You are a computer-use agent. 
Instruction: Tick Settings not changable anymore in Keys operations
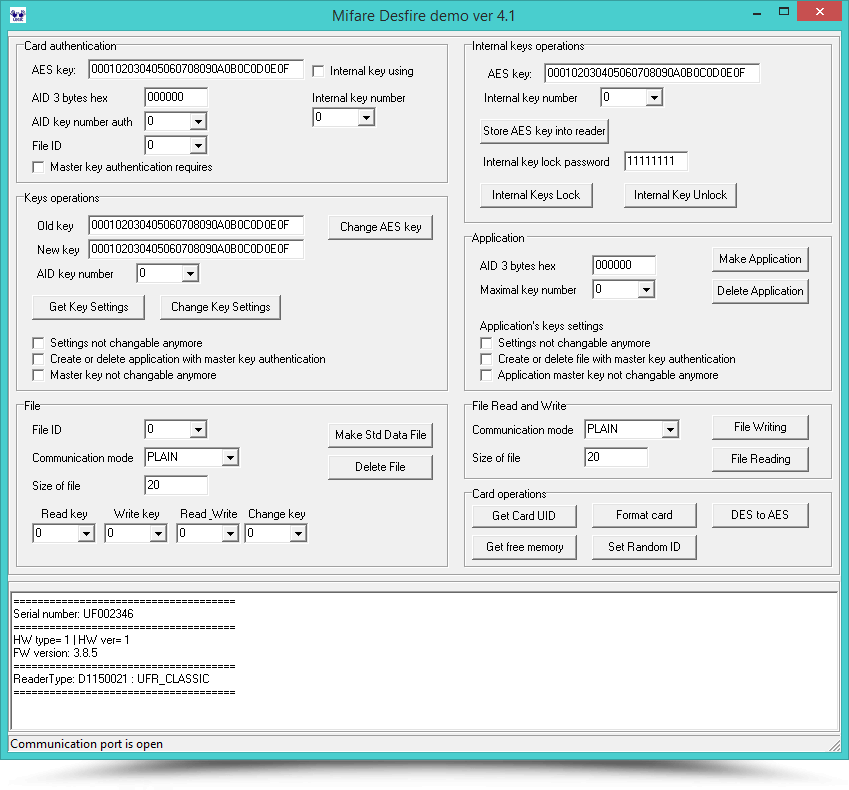coord(38,343)
